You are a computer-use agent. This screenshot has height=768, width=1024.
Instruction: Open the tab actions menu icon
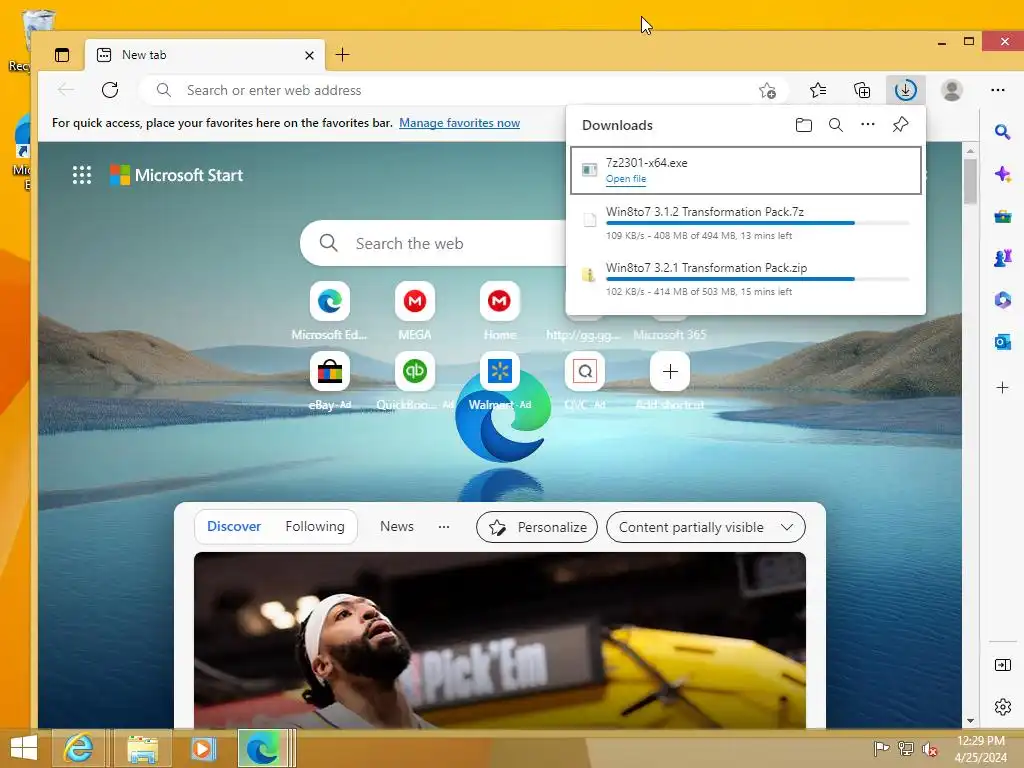[62, 55]
